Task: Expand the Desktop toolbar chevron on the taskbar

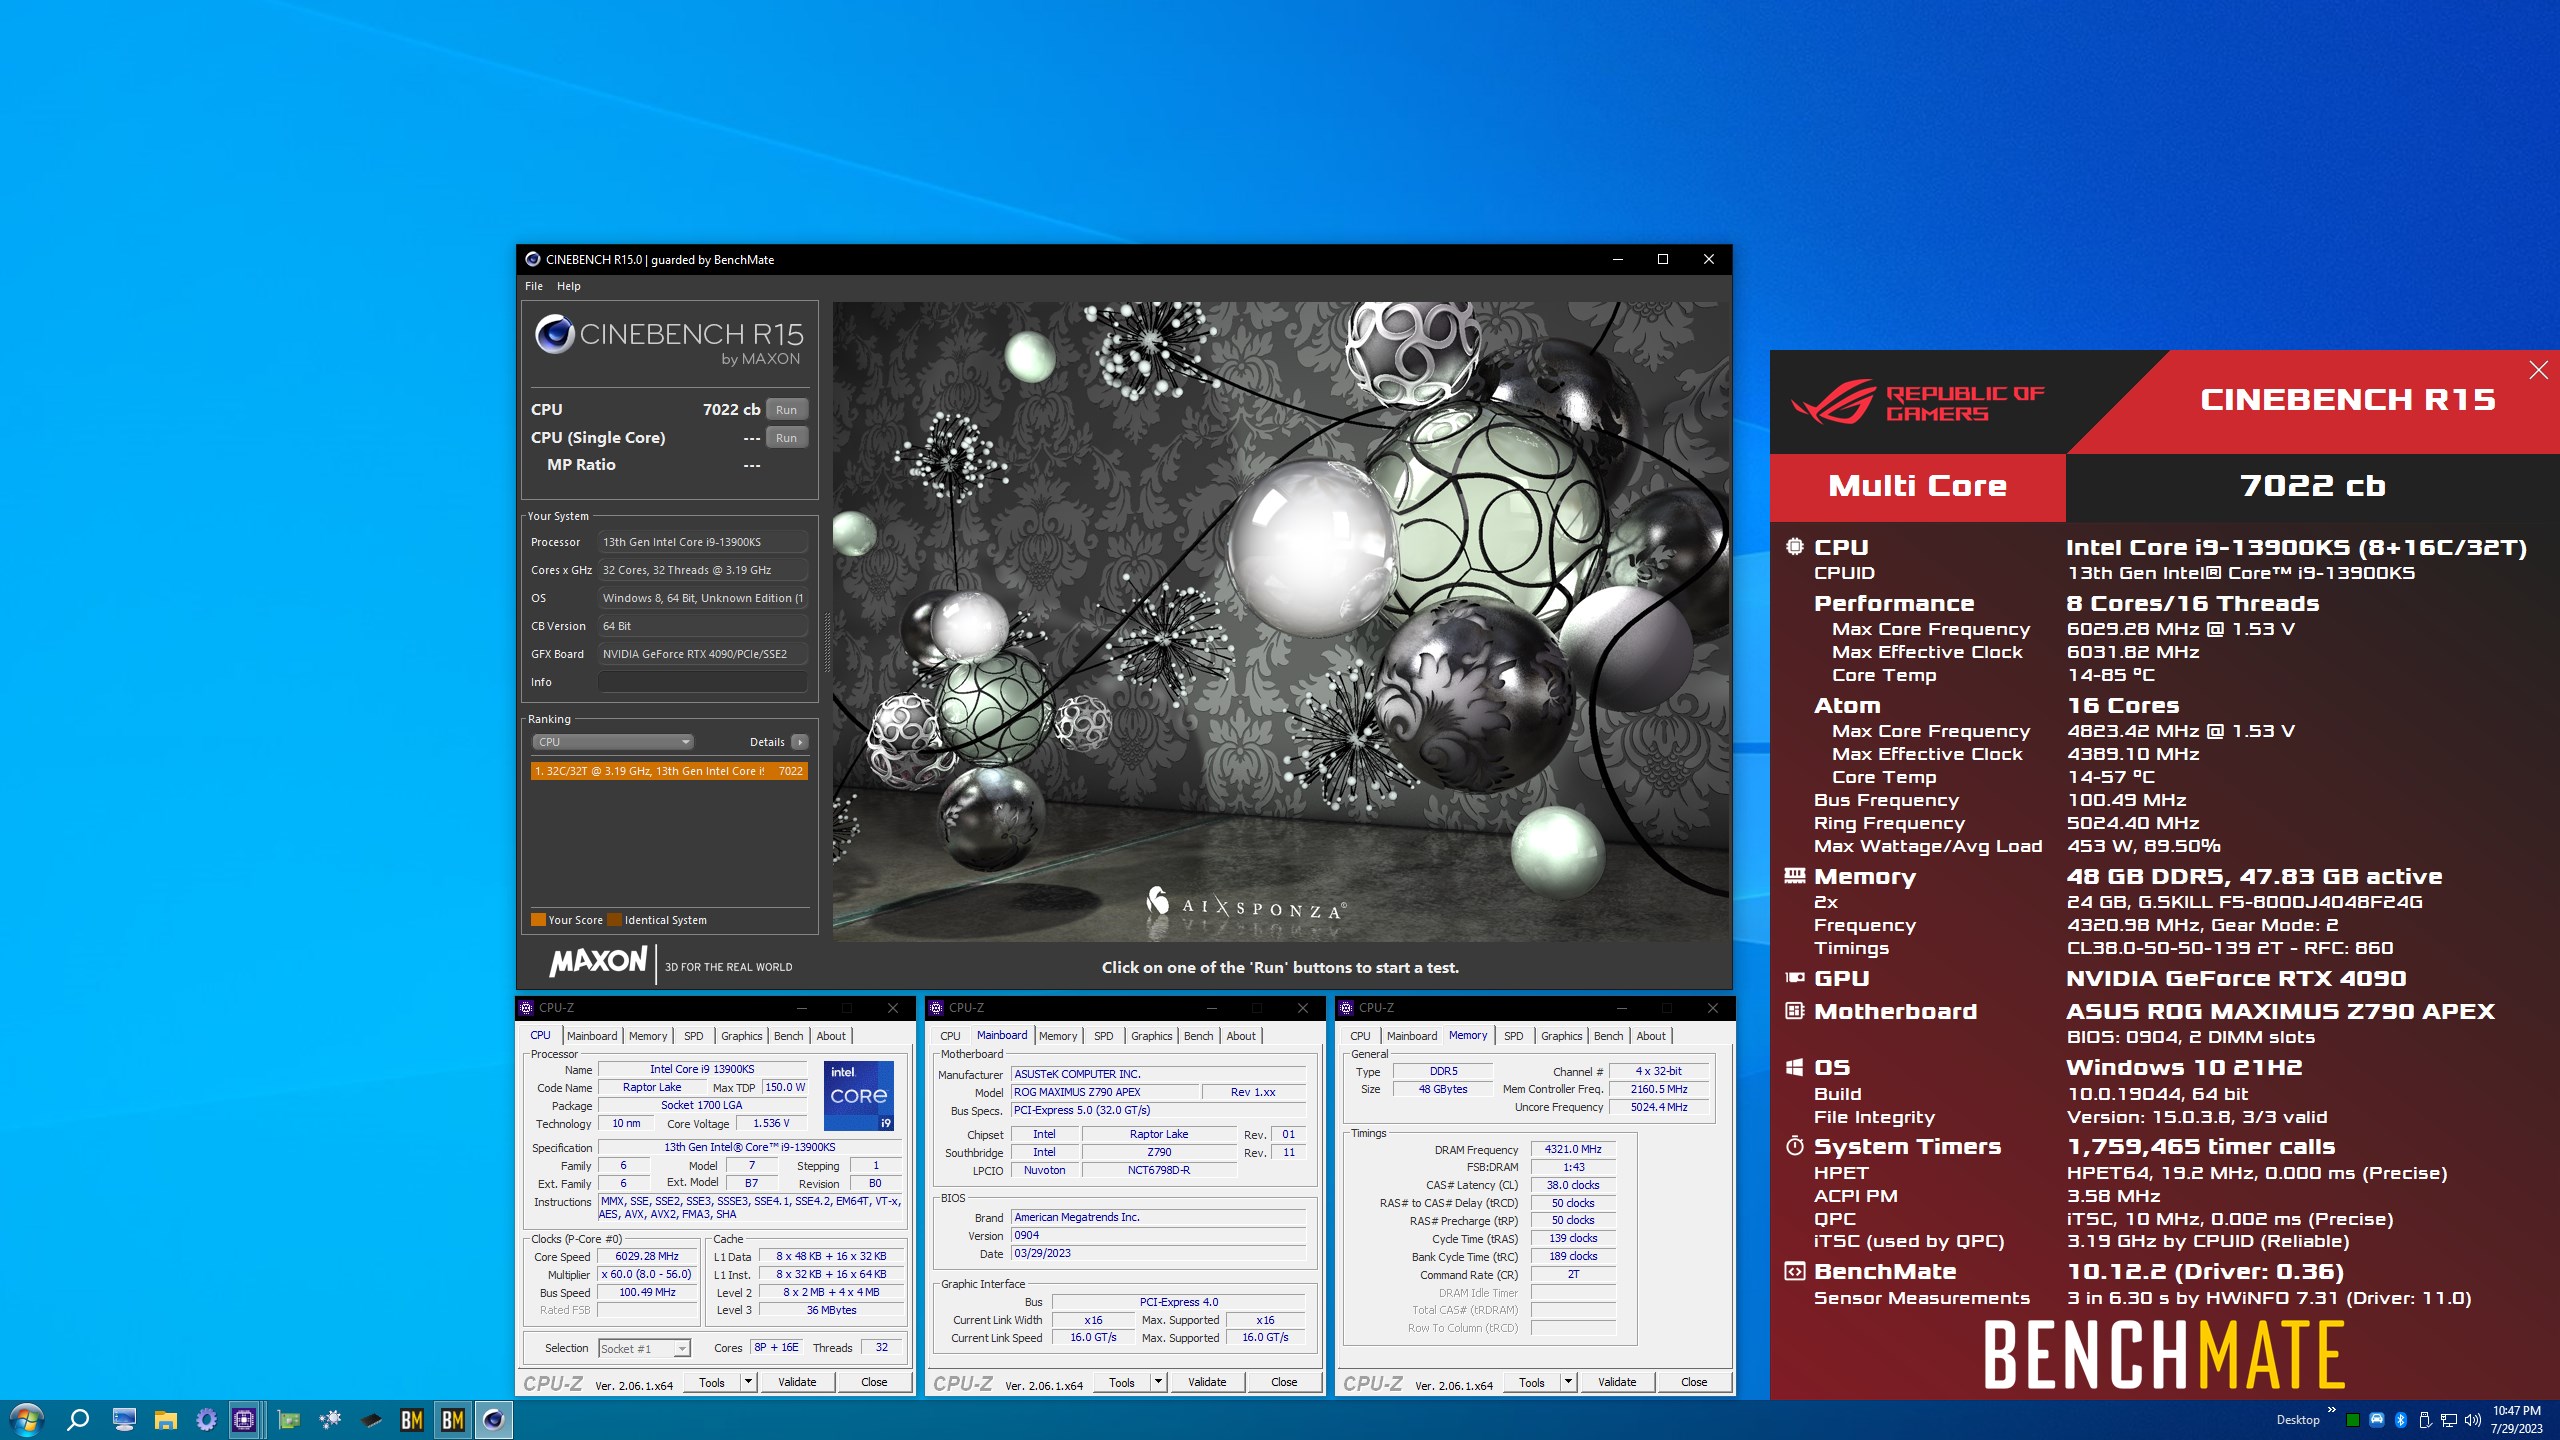Action: (2332, 1411)
